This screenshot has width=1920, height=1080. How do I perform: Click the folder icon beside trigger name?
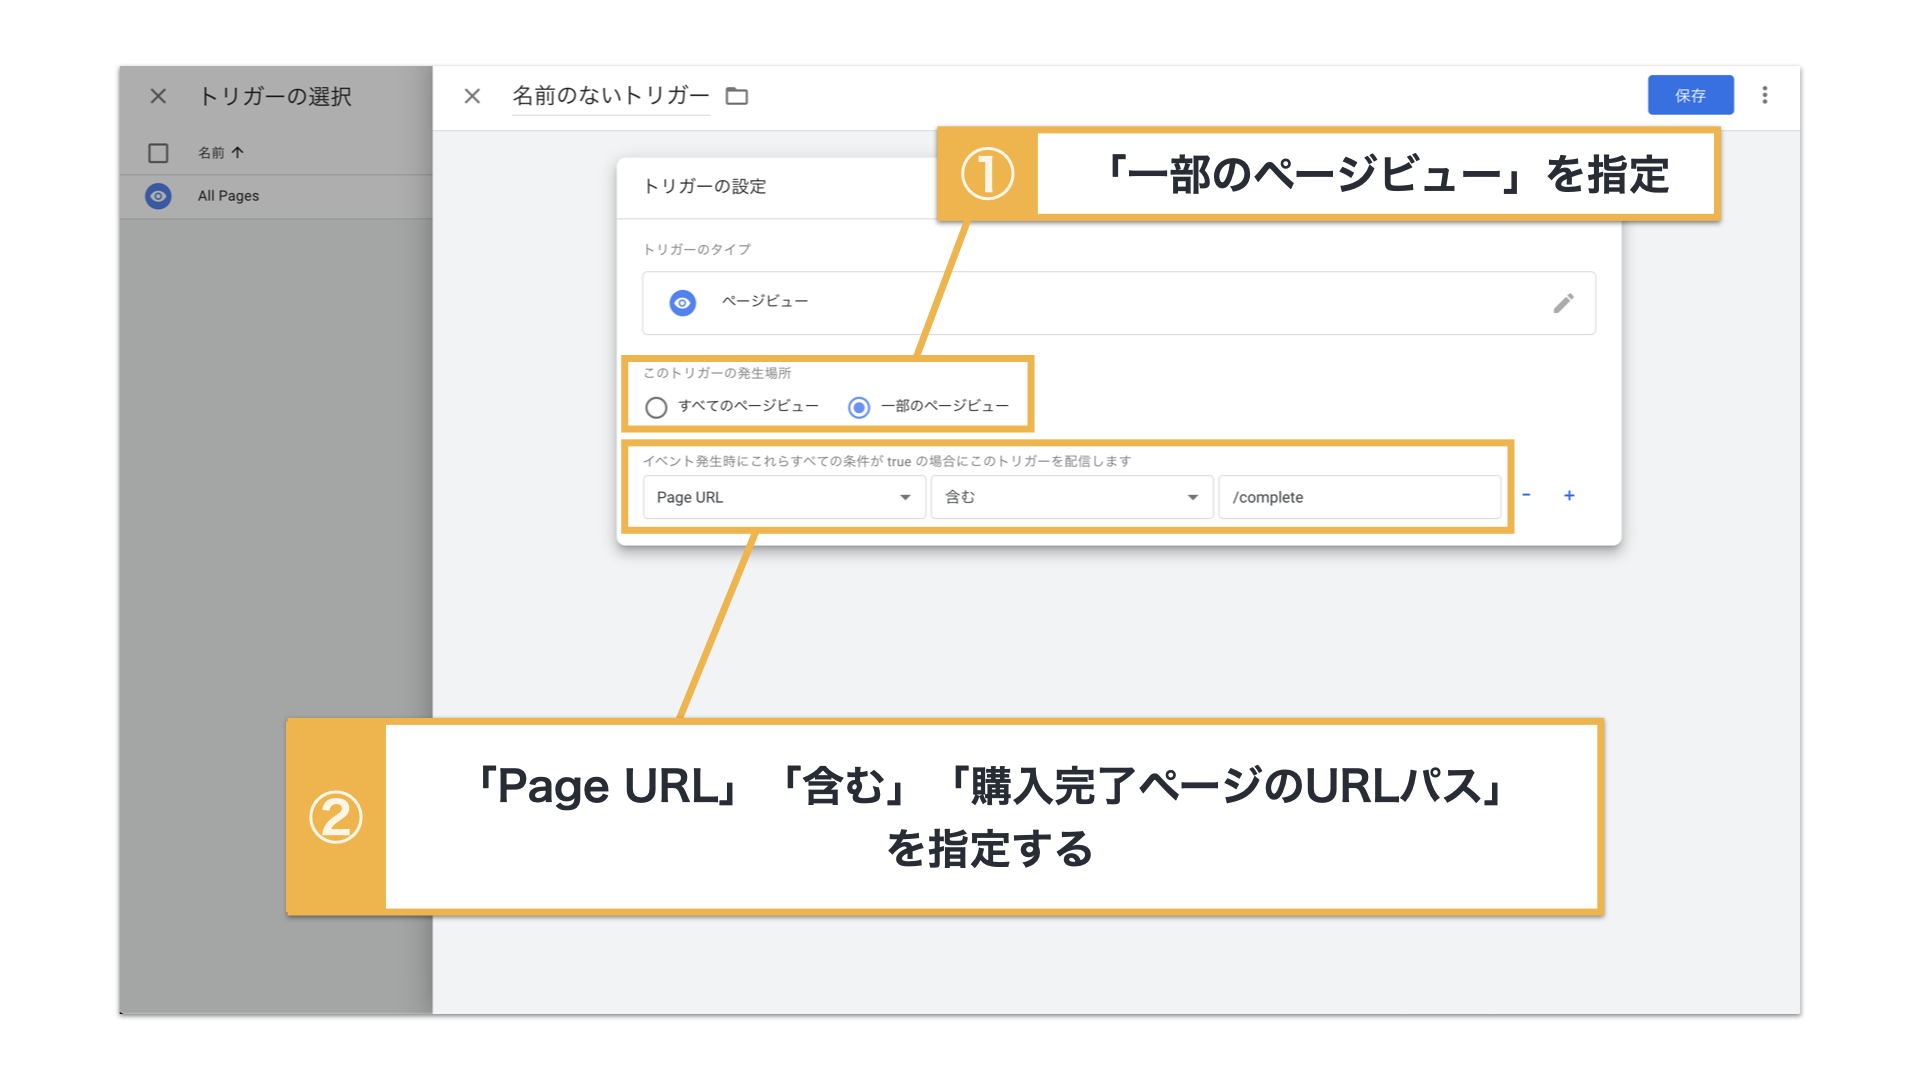[737, 96]
